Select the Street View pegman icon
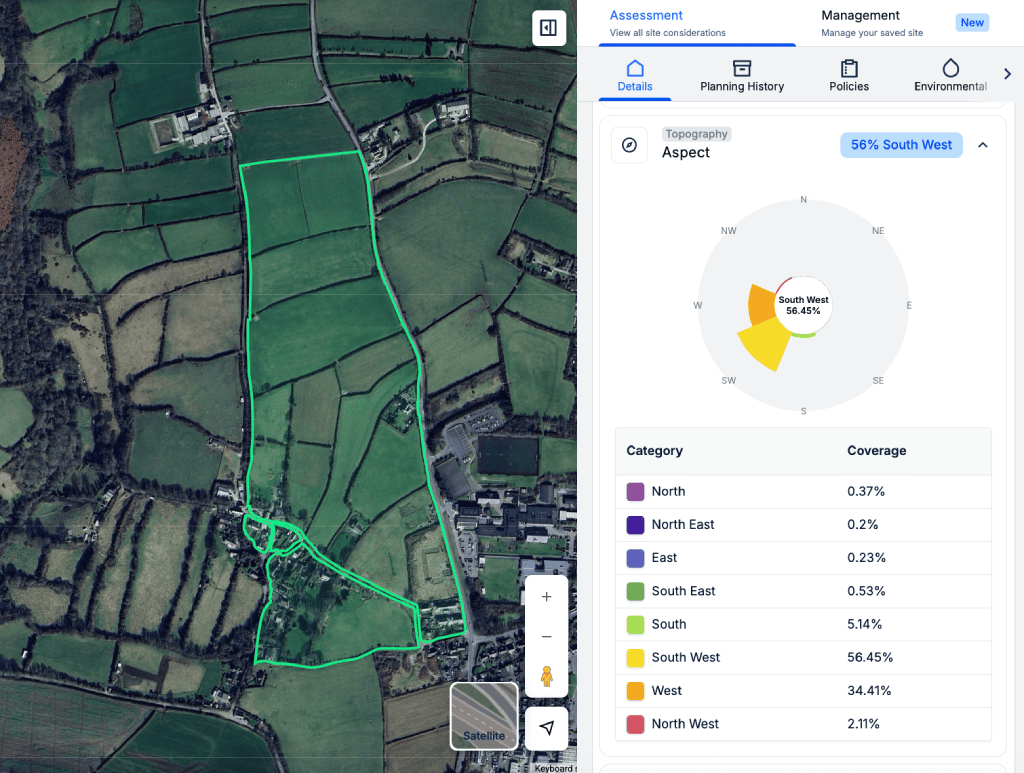The image size is (1024, 773). [546, 676]
